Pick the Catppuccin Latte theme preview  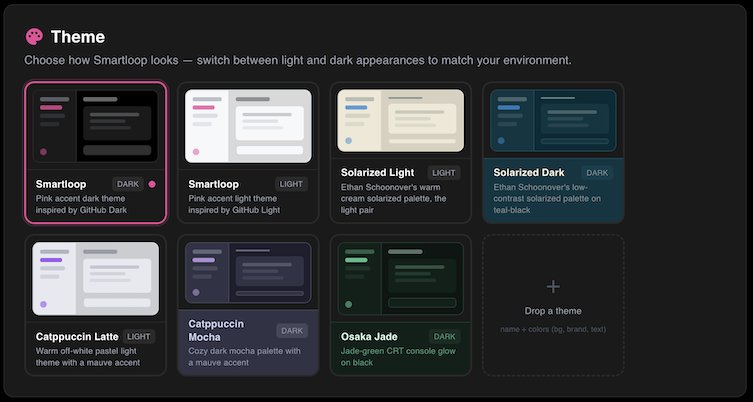(x=96, y=279)
